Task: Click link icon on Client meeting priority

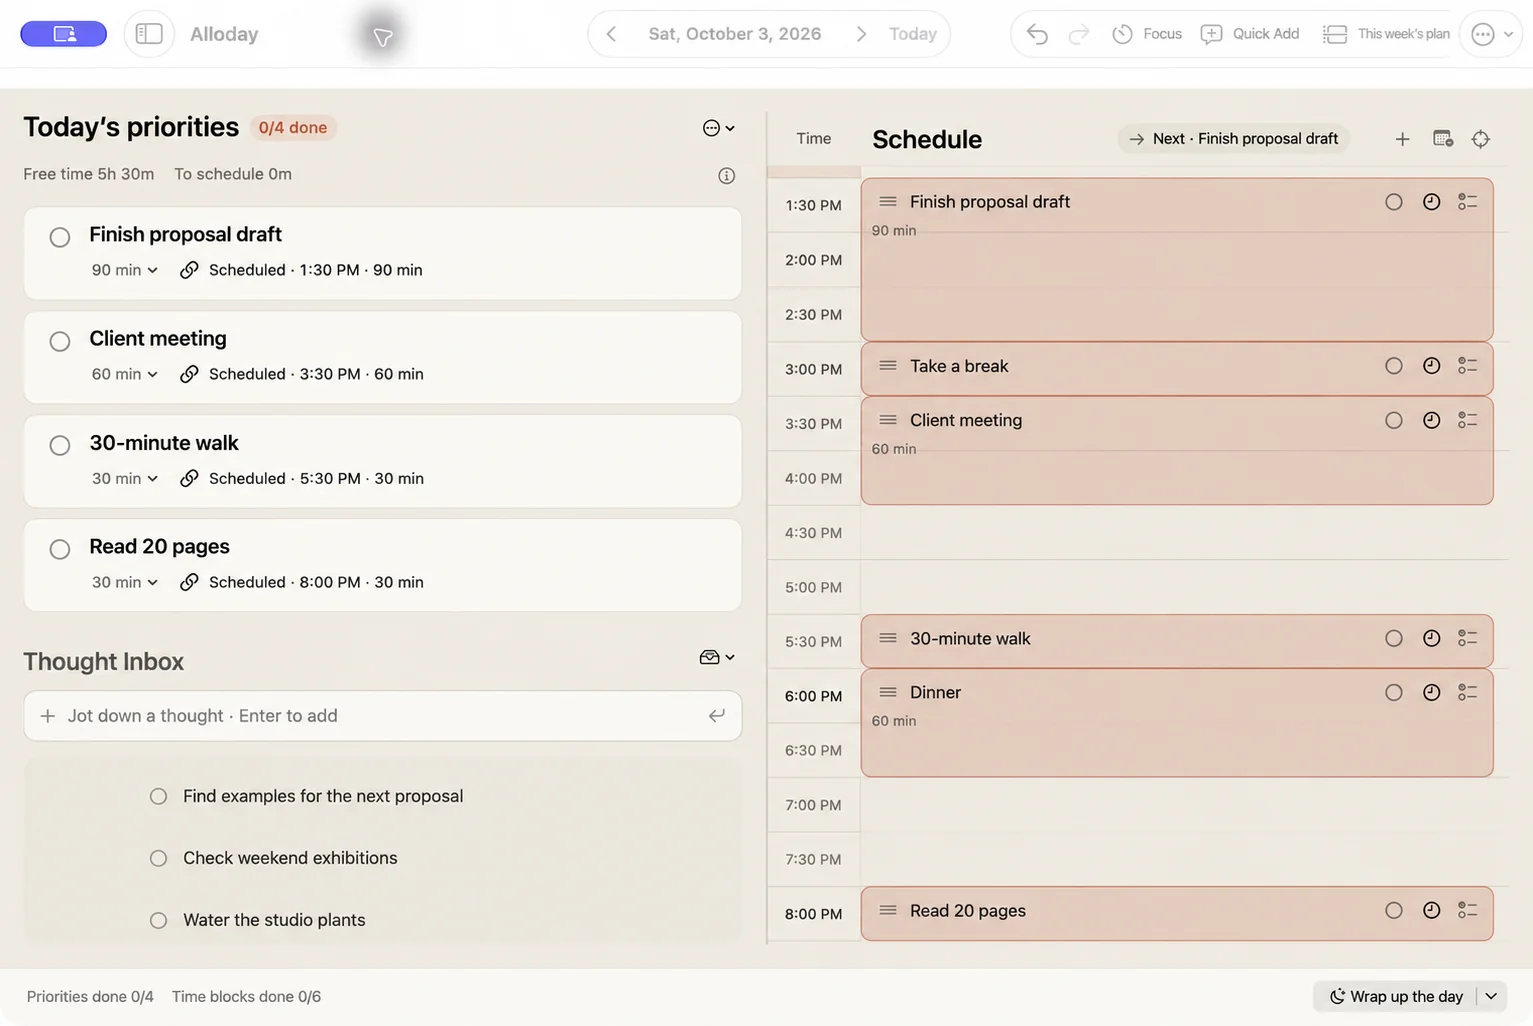Action: tap(189, 374)
